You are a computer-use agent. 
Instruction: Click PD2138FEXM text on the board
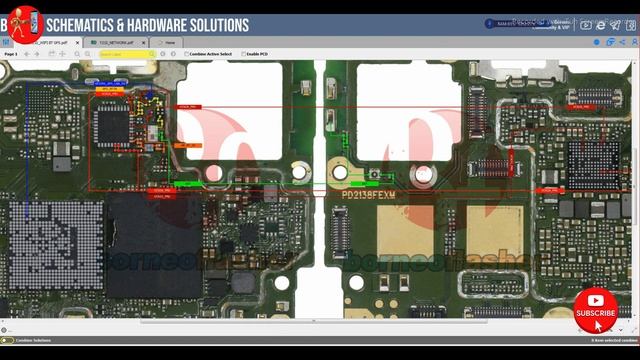369,195
